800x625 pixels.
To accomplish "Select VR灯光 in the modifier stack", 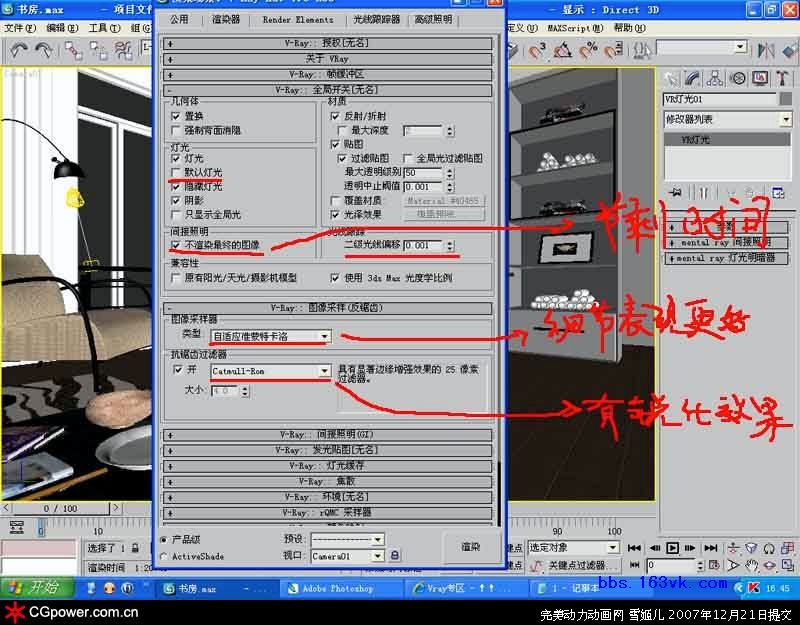I will [x=727, y=140].
